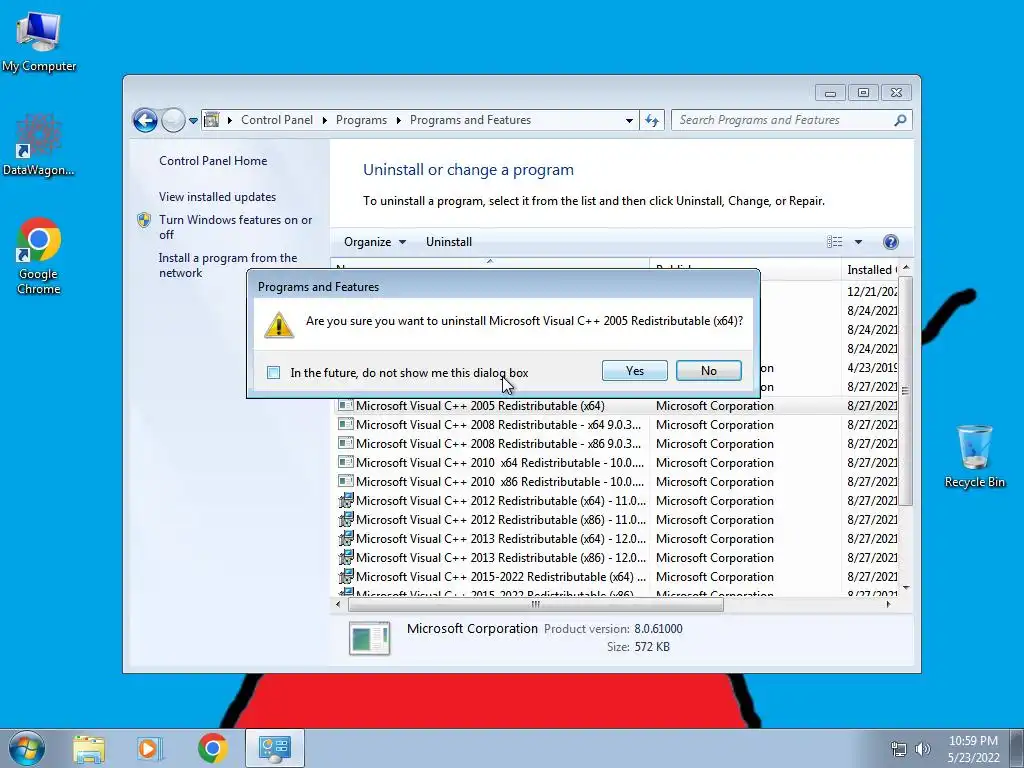Screen dimensions: 1024x768
Task: Select Visual C++ 2010 x64 Redistributable row
Action: 616,462
